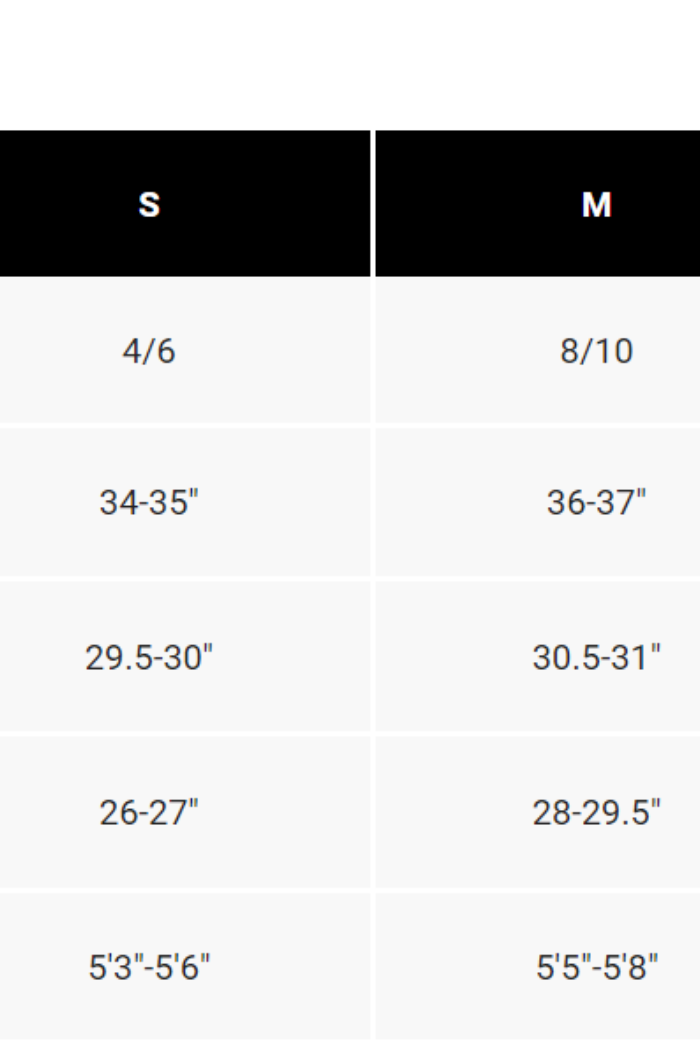Click the 36-37" measurement cell
The width and height of the screenshot is (700, 1050).
[596, 502]
